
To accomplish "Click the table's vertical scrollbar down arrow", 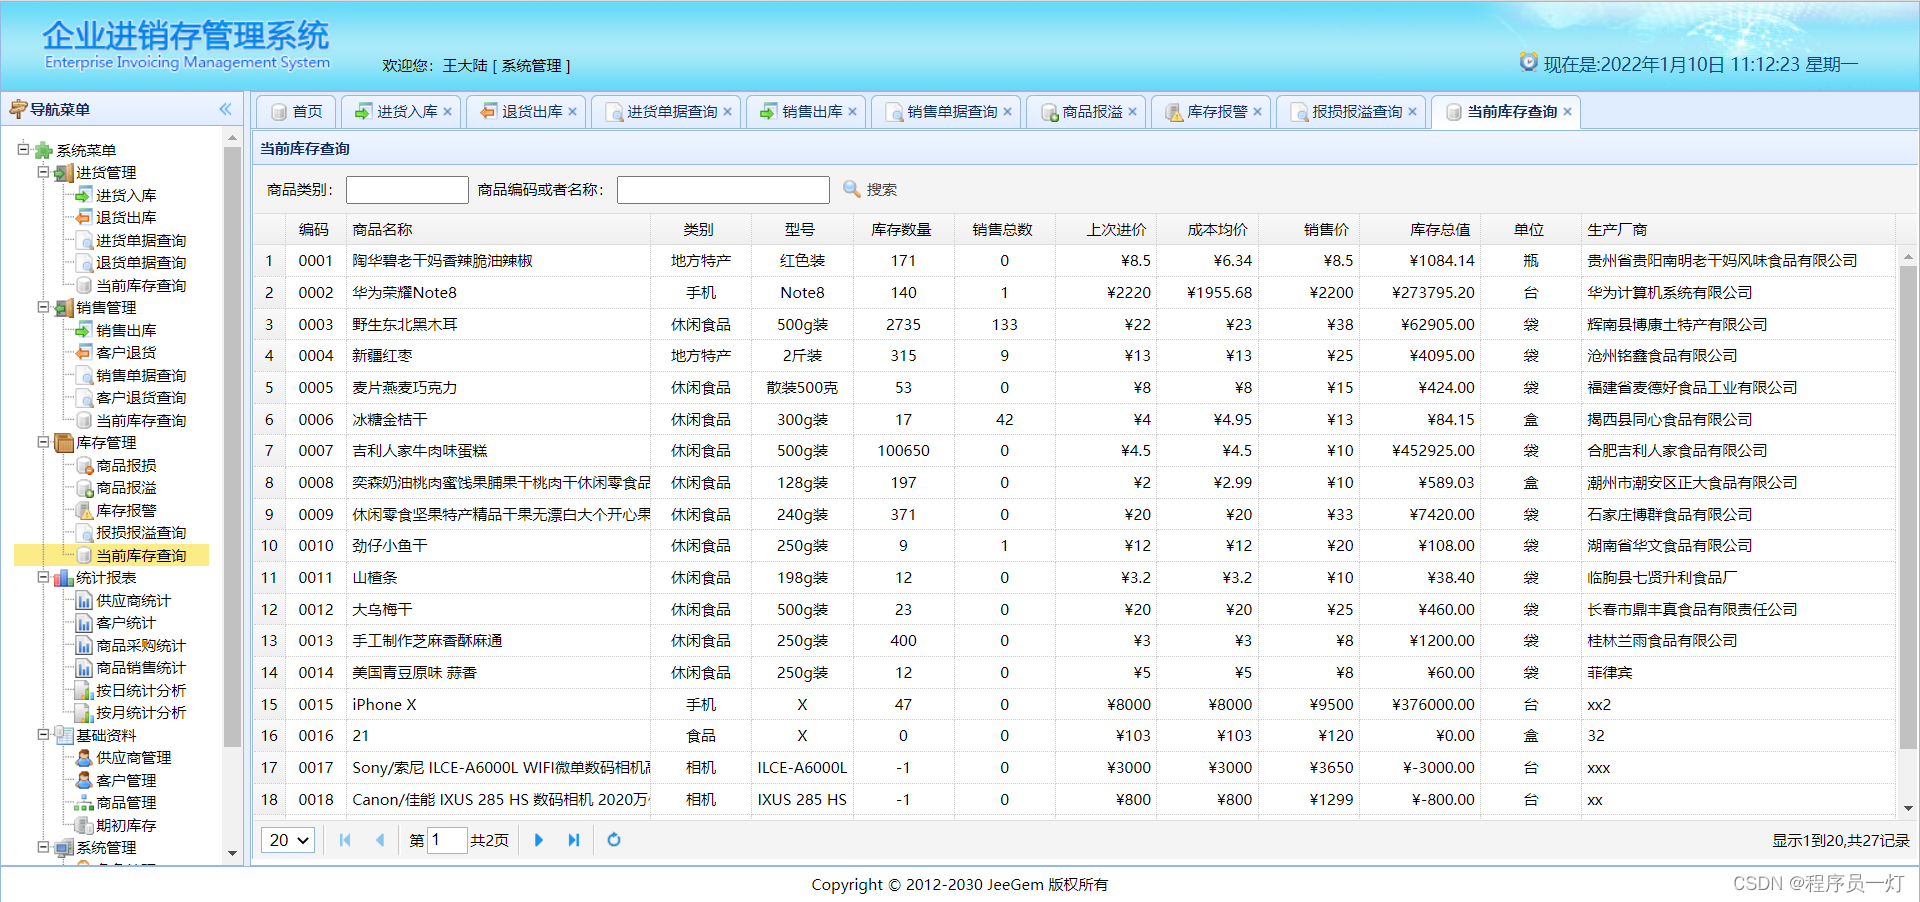I will 1908,808.
